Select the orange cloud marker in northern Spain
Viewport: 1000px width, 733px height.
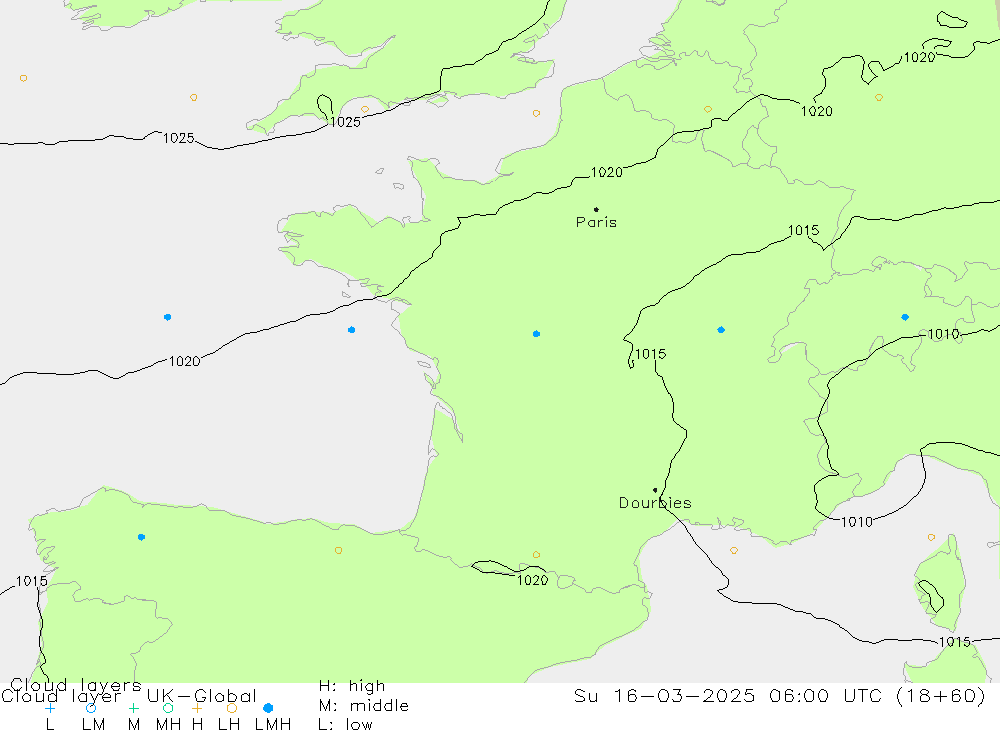339,551
